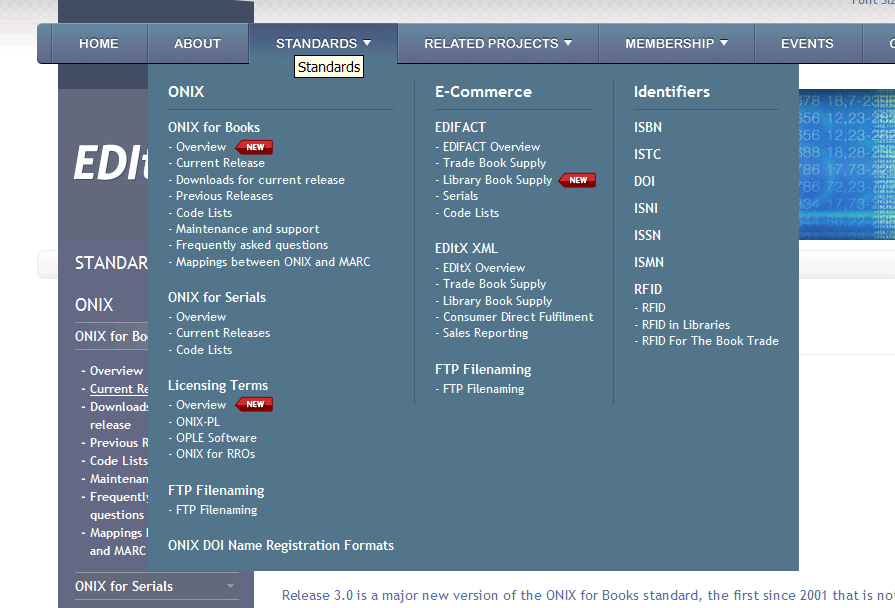Viewport: 895px width, 608px height.
Task: Open Code Lists under EDIFACT
Action: point(471,213)
